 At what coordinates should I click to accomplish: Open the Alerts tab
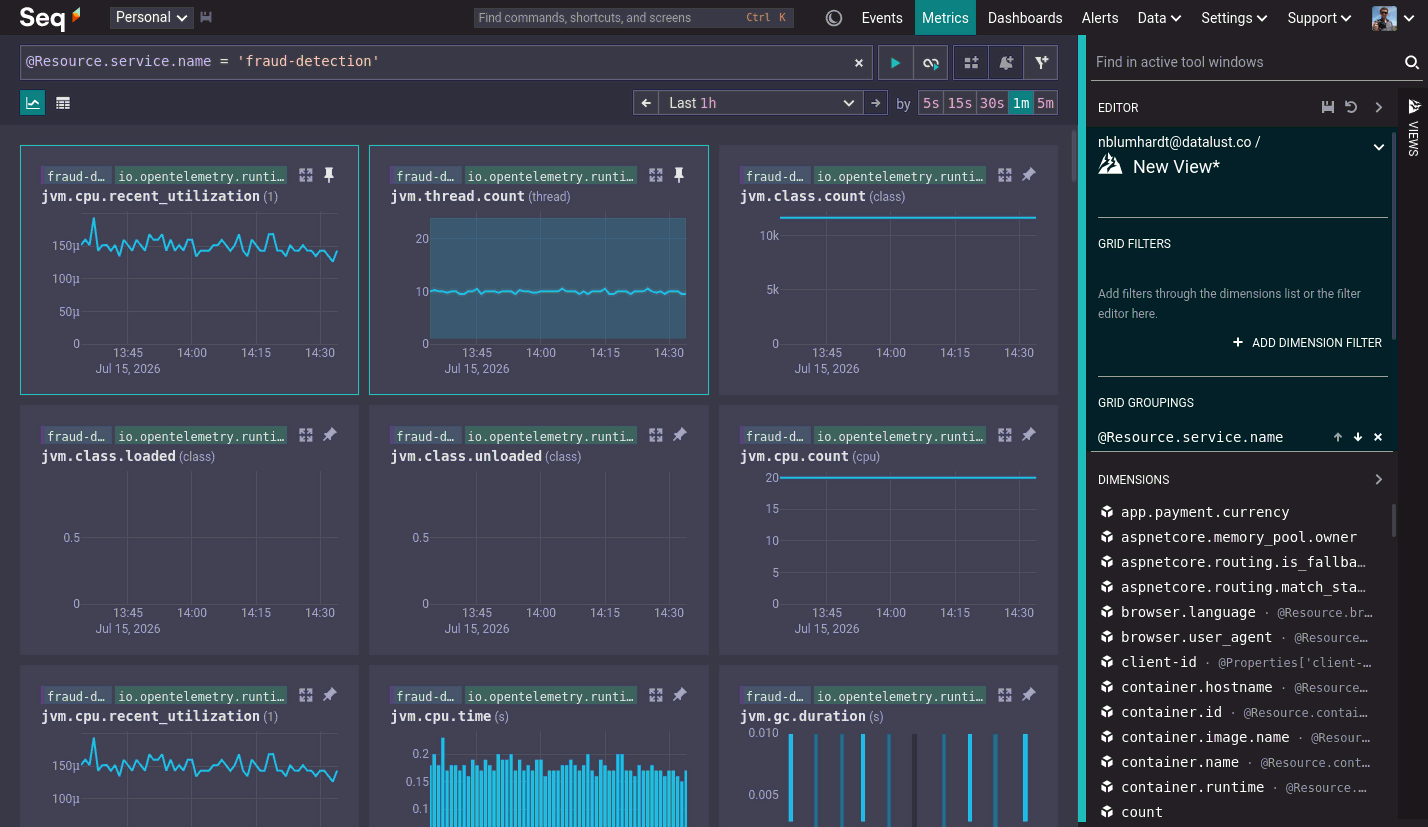point(1100,18)
